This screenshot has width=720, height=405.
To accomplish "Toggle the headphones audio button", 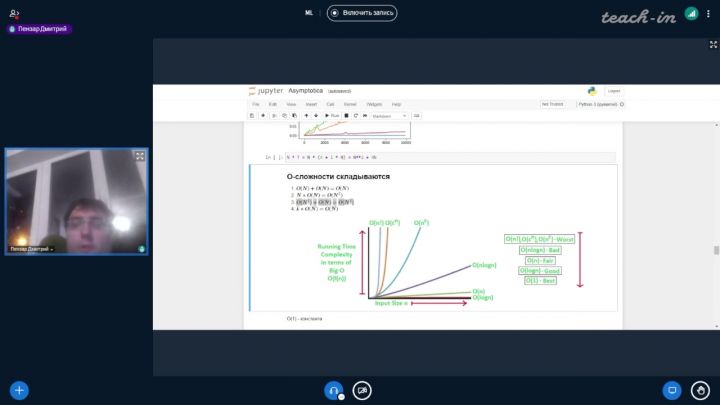I will 334,390.
